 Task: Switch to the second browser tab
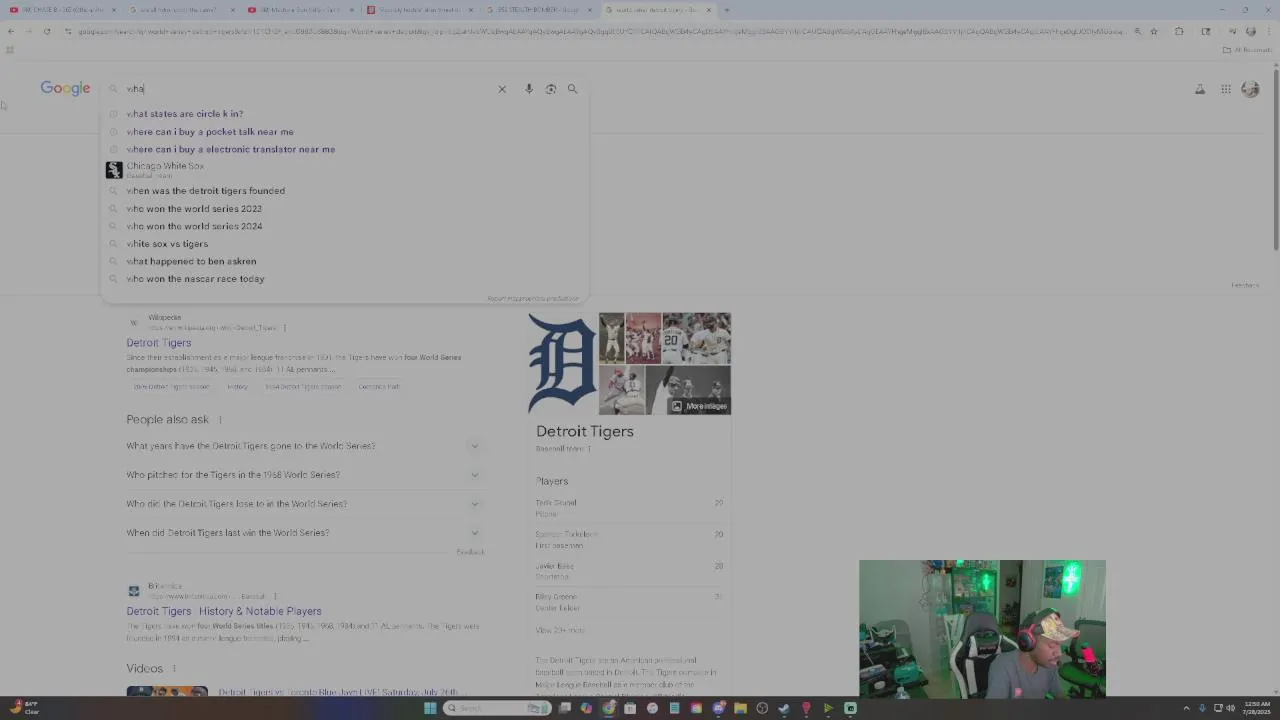pos(180,10)
